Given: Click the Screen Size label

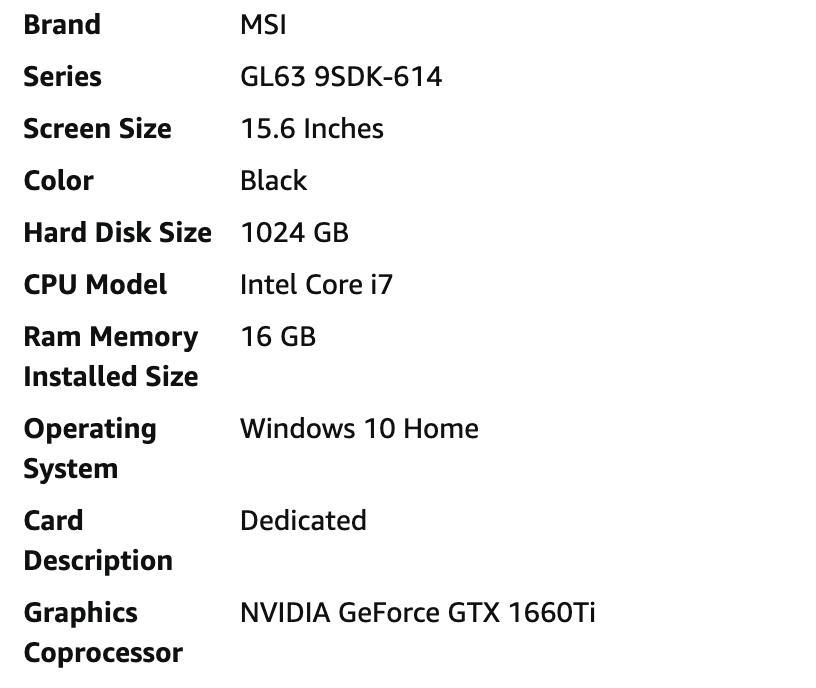Looking at the screenshot, I should pos(97,129).
